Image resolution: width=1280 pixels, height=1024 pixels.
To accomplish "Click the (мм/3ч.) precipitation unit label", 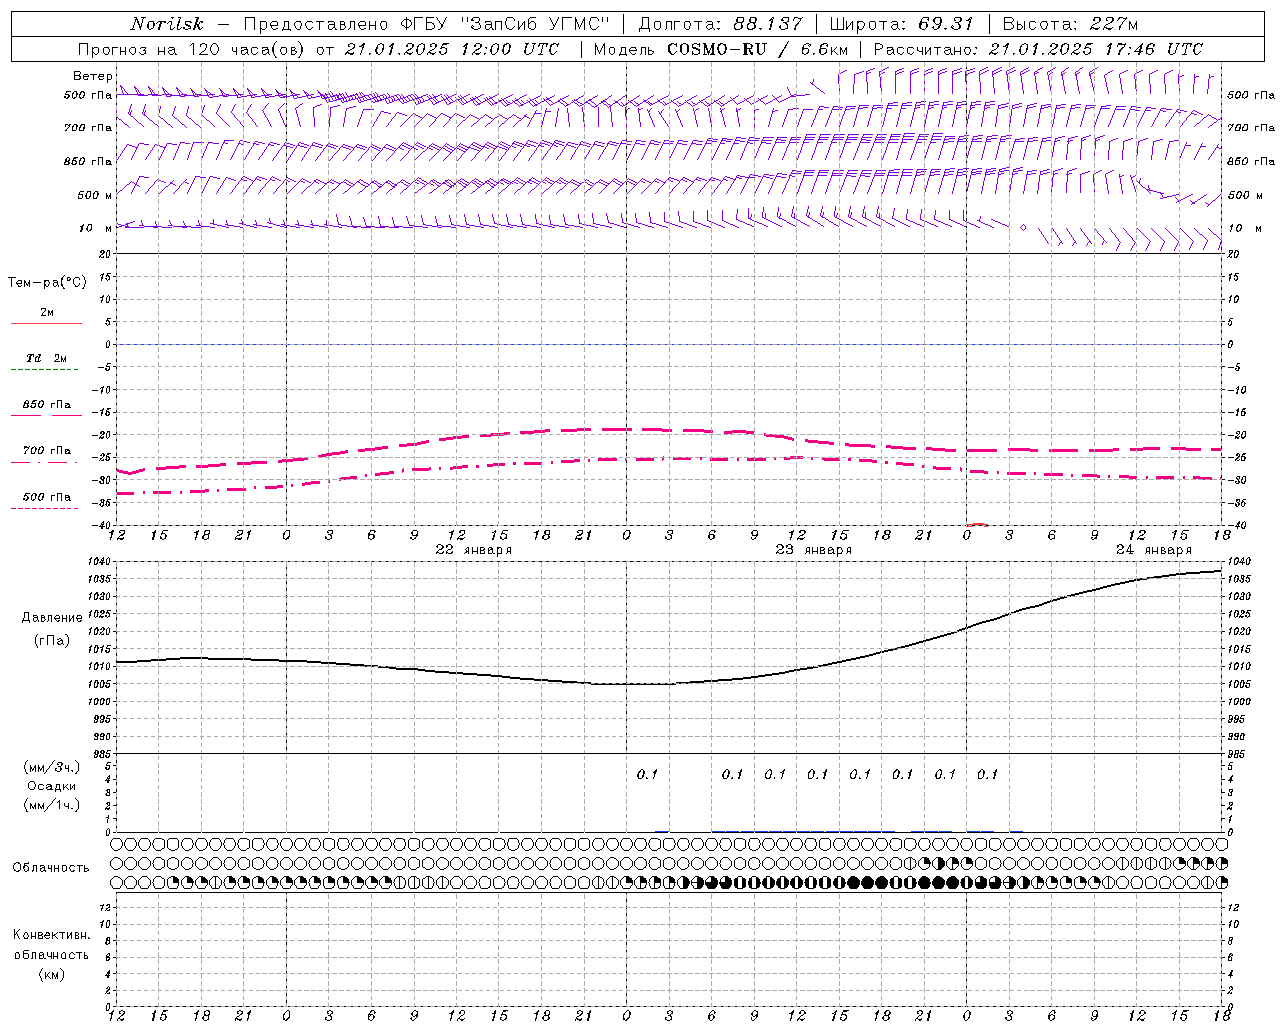I will (x=52, y=768).
